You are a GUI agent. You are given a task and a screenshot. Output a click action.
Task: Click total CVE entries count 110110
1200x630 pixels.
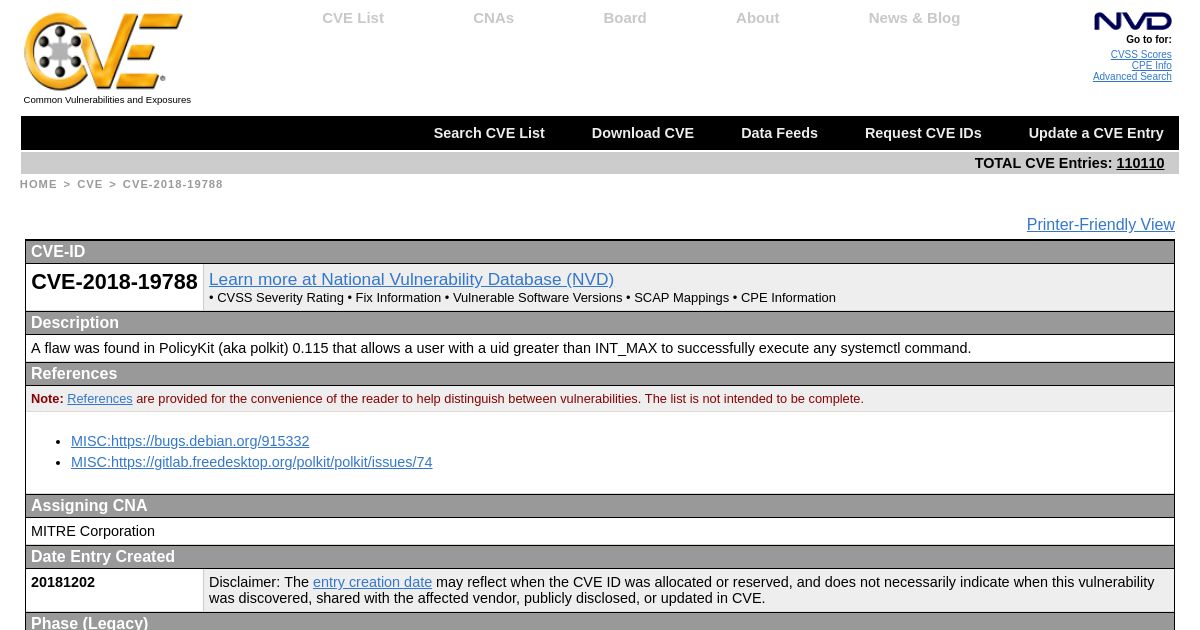click(x=1140, y=163)
